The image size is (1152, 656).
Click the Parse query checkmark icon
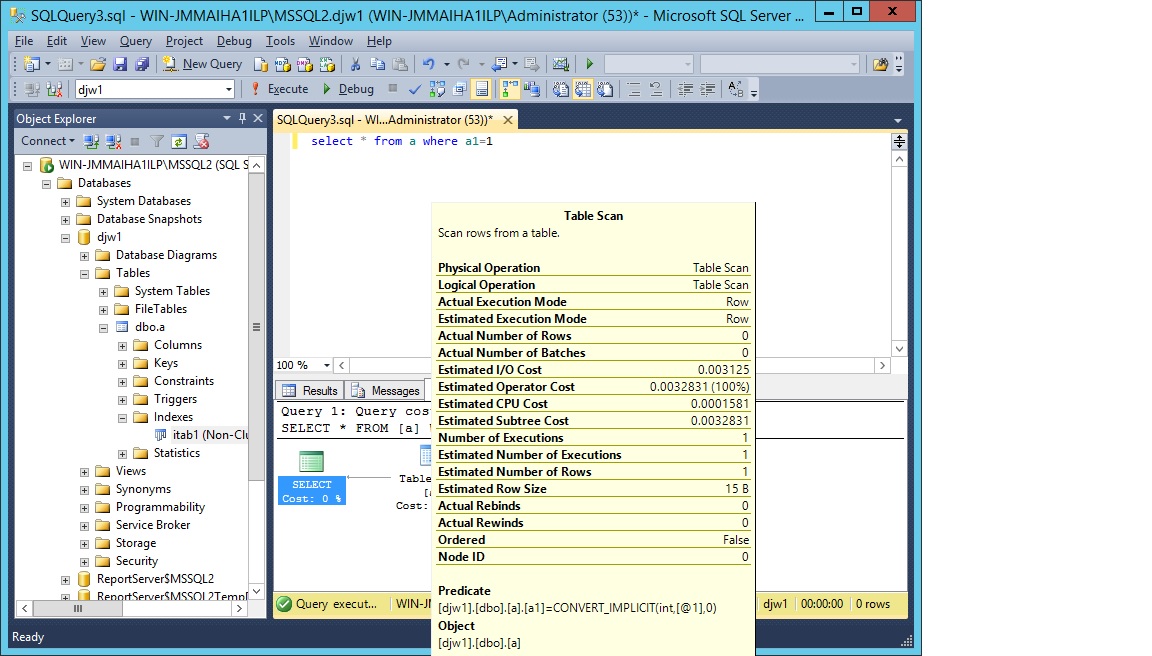click(x=414, y=89)
